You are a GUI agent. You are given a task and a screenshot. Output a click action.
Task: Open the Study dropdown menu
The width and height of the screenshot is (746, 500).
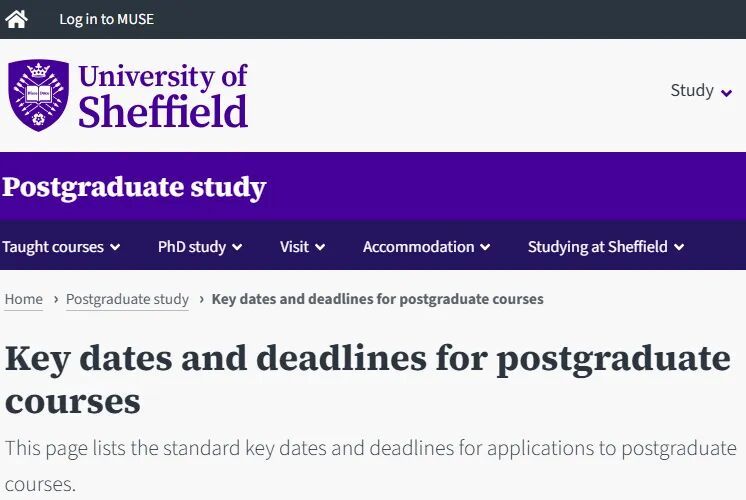coord(692,91)
